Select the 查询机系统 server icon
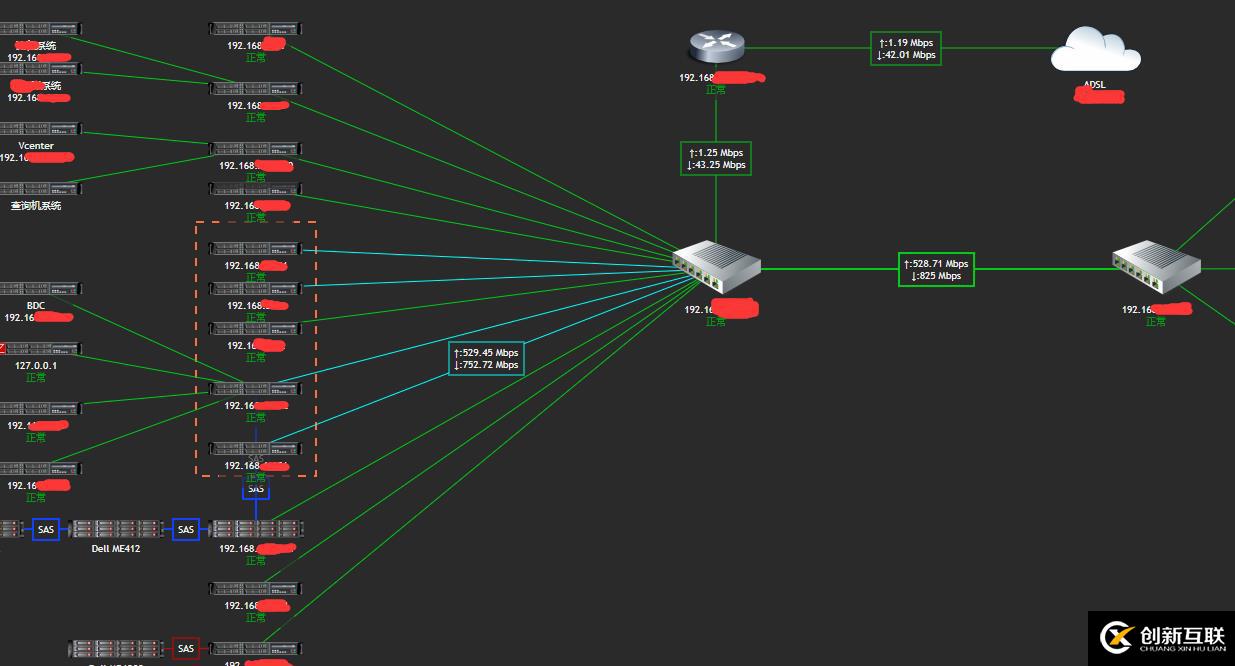This screenshot has height=666, width=1235. [40, 189]
